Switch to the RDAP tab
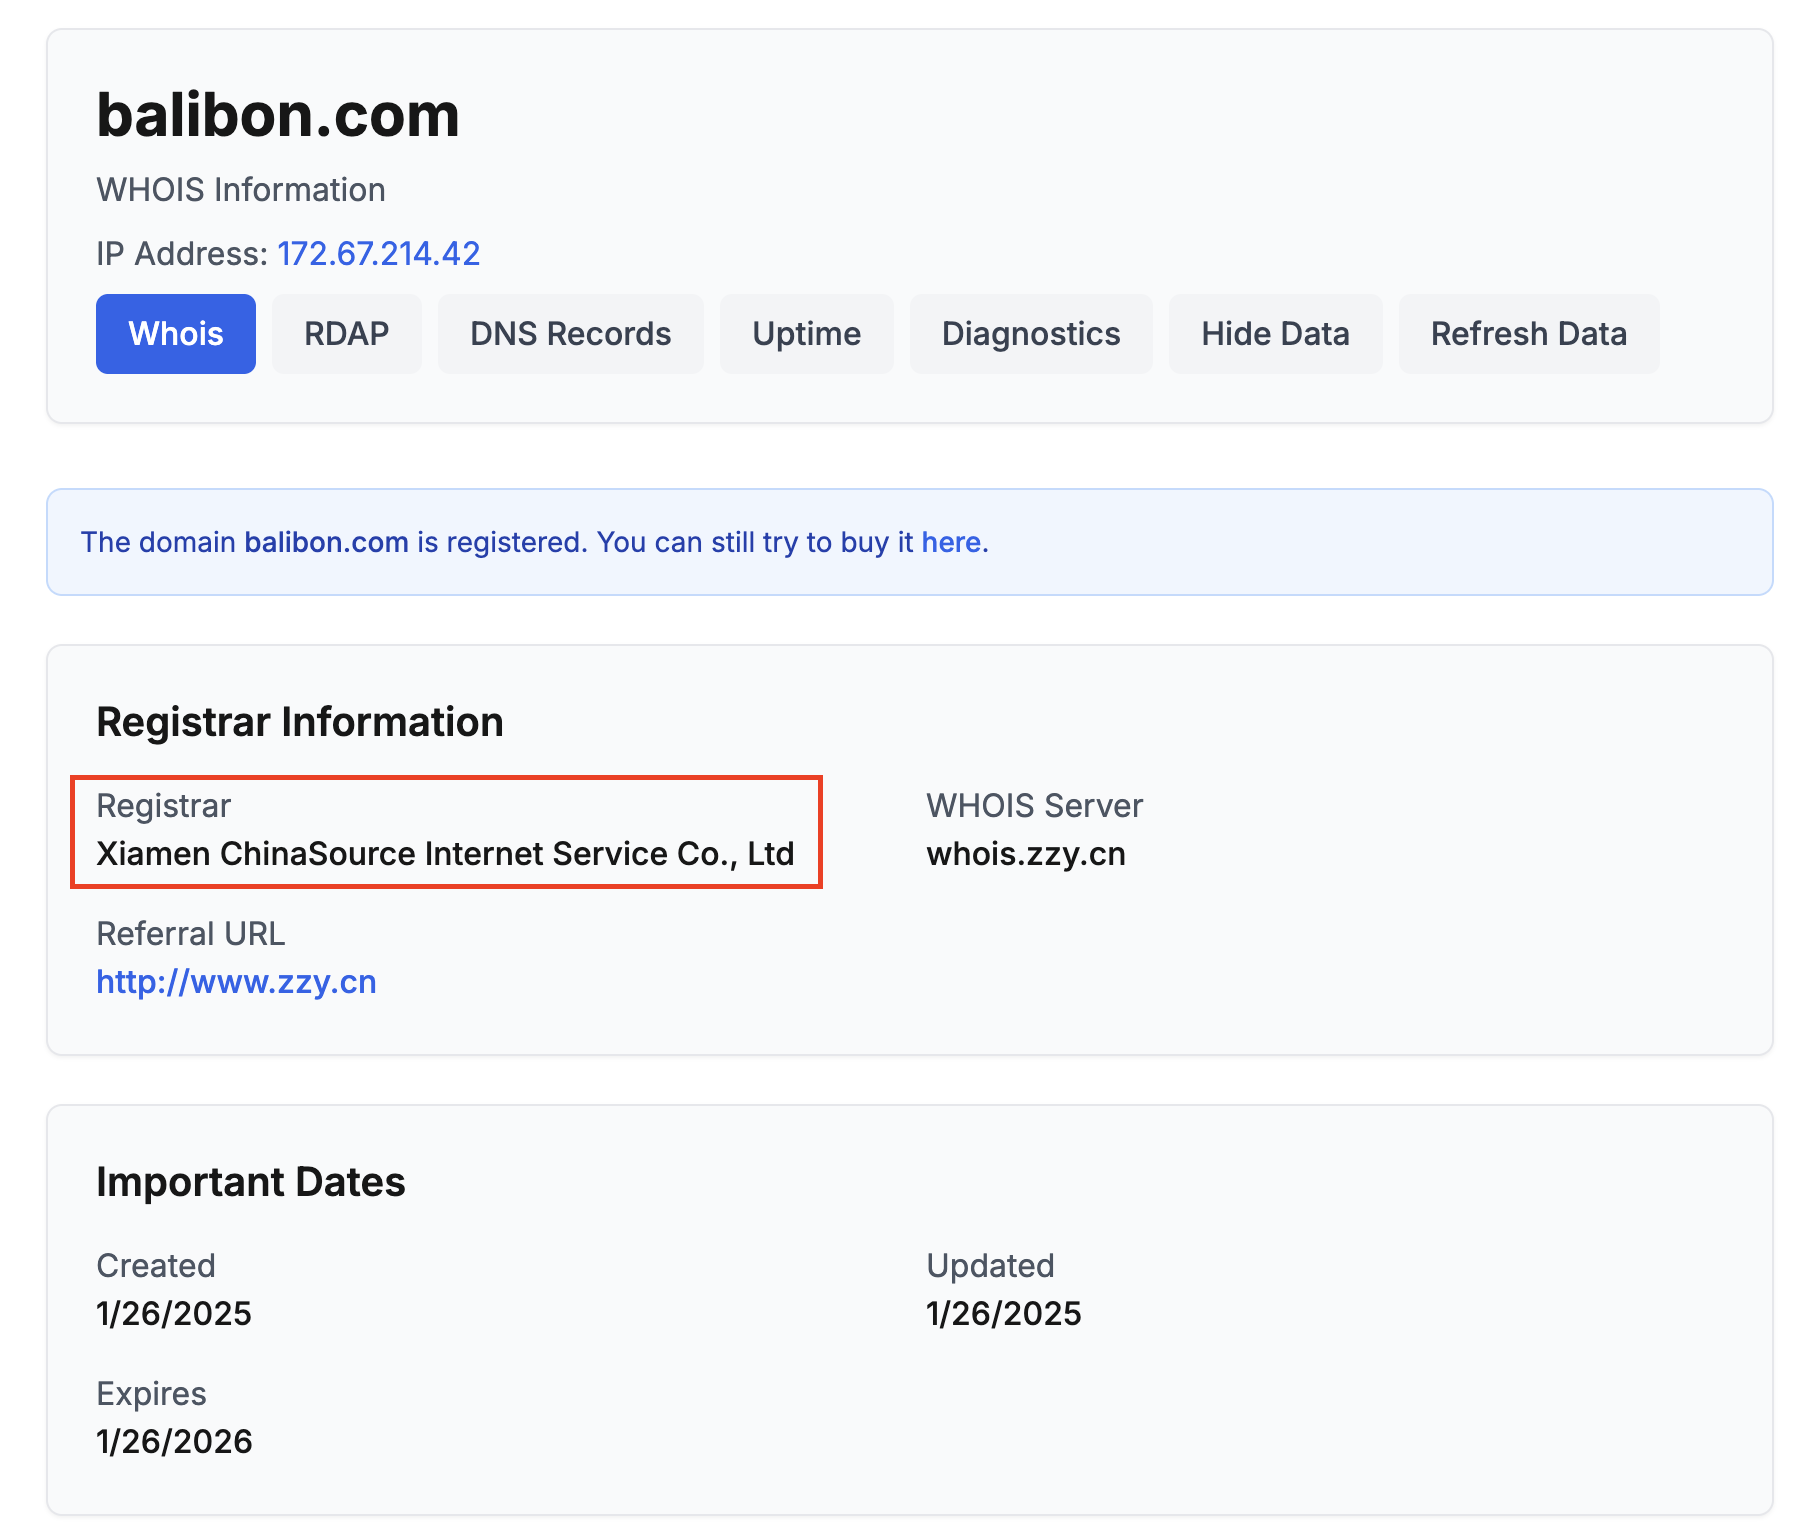 click(x=346, y=334)
